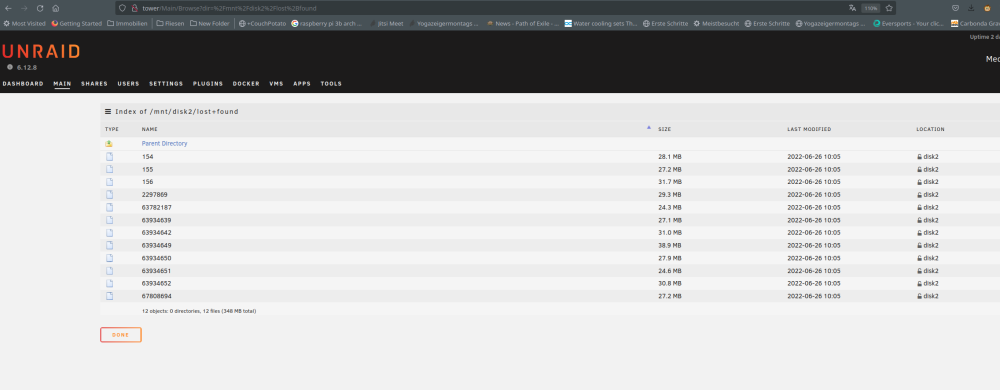Open the Most Visited bookmarks folder
1000x390 pixels.
pyautogui.click(x=24, y=24)
